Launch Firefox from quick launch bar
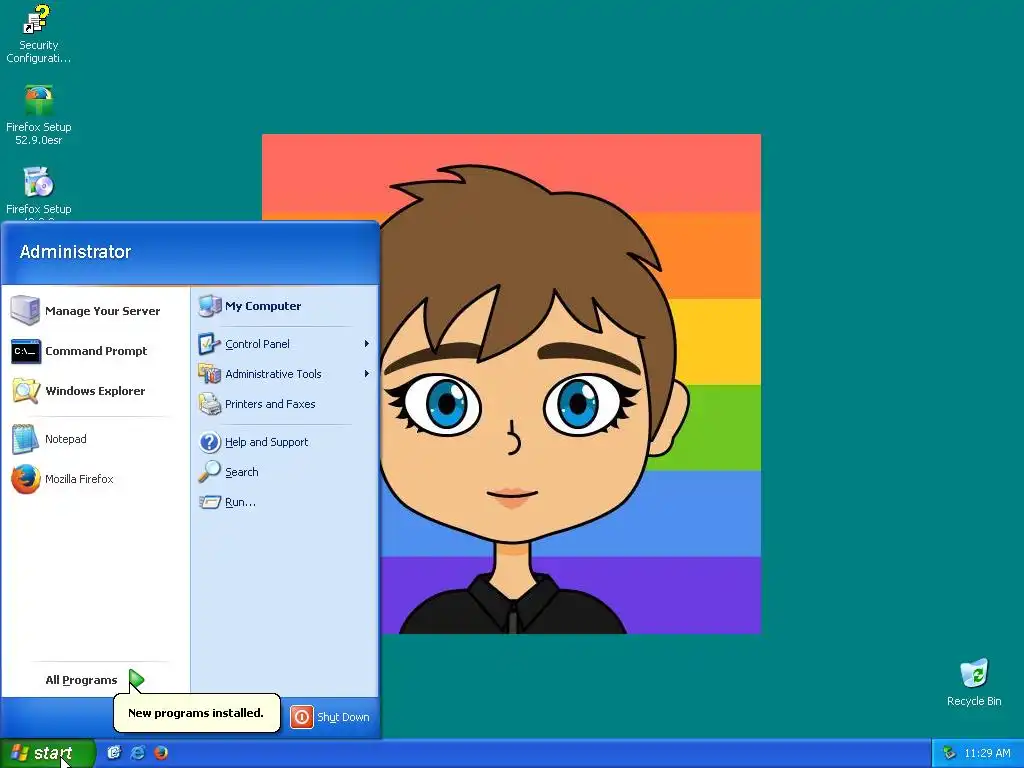1024x768 pixels. (x=161, y=752)
